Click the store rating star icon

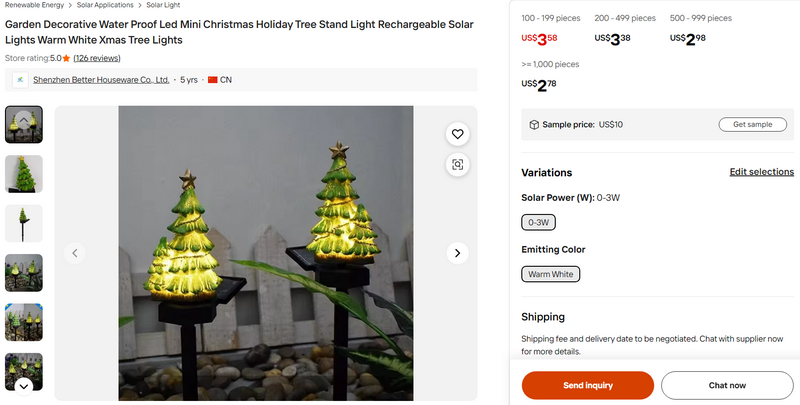tap(66, 59)
